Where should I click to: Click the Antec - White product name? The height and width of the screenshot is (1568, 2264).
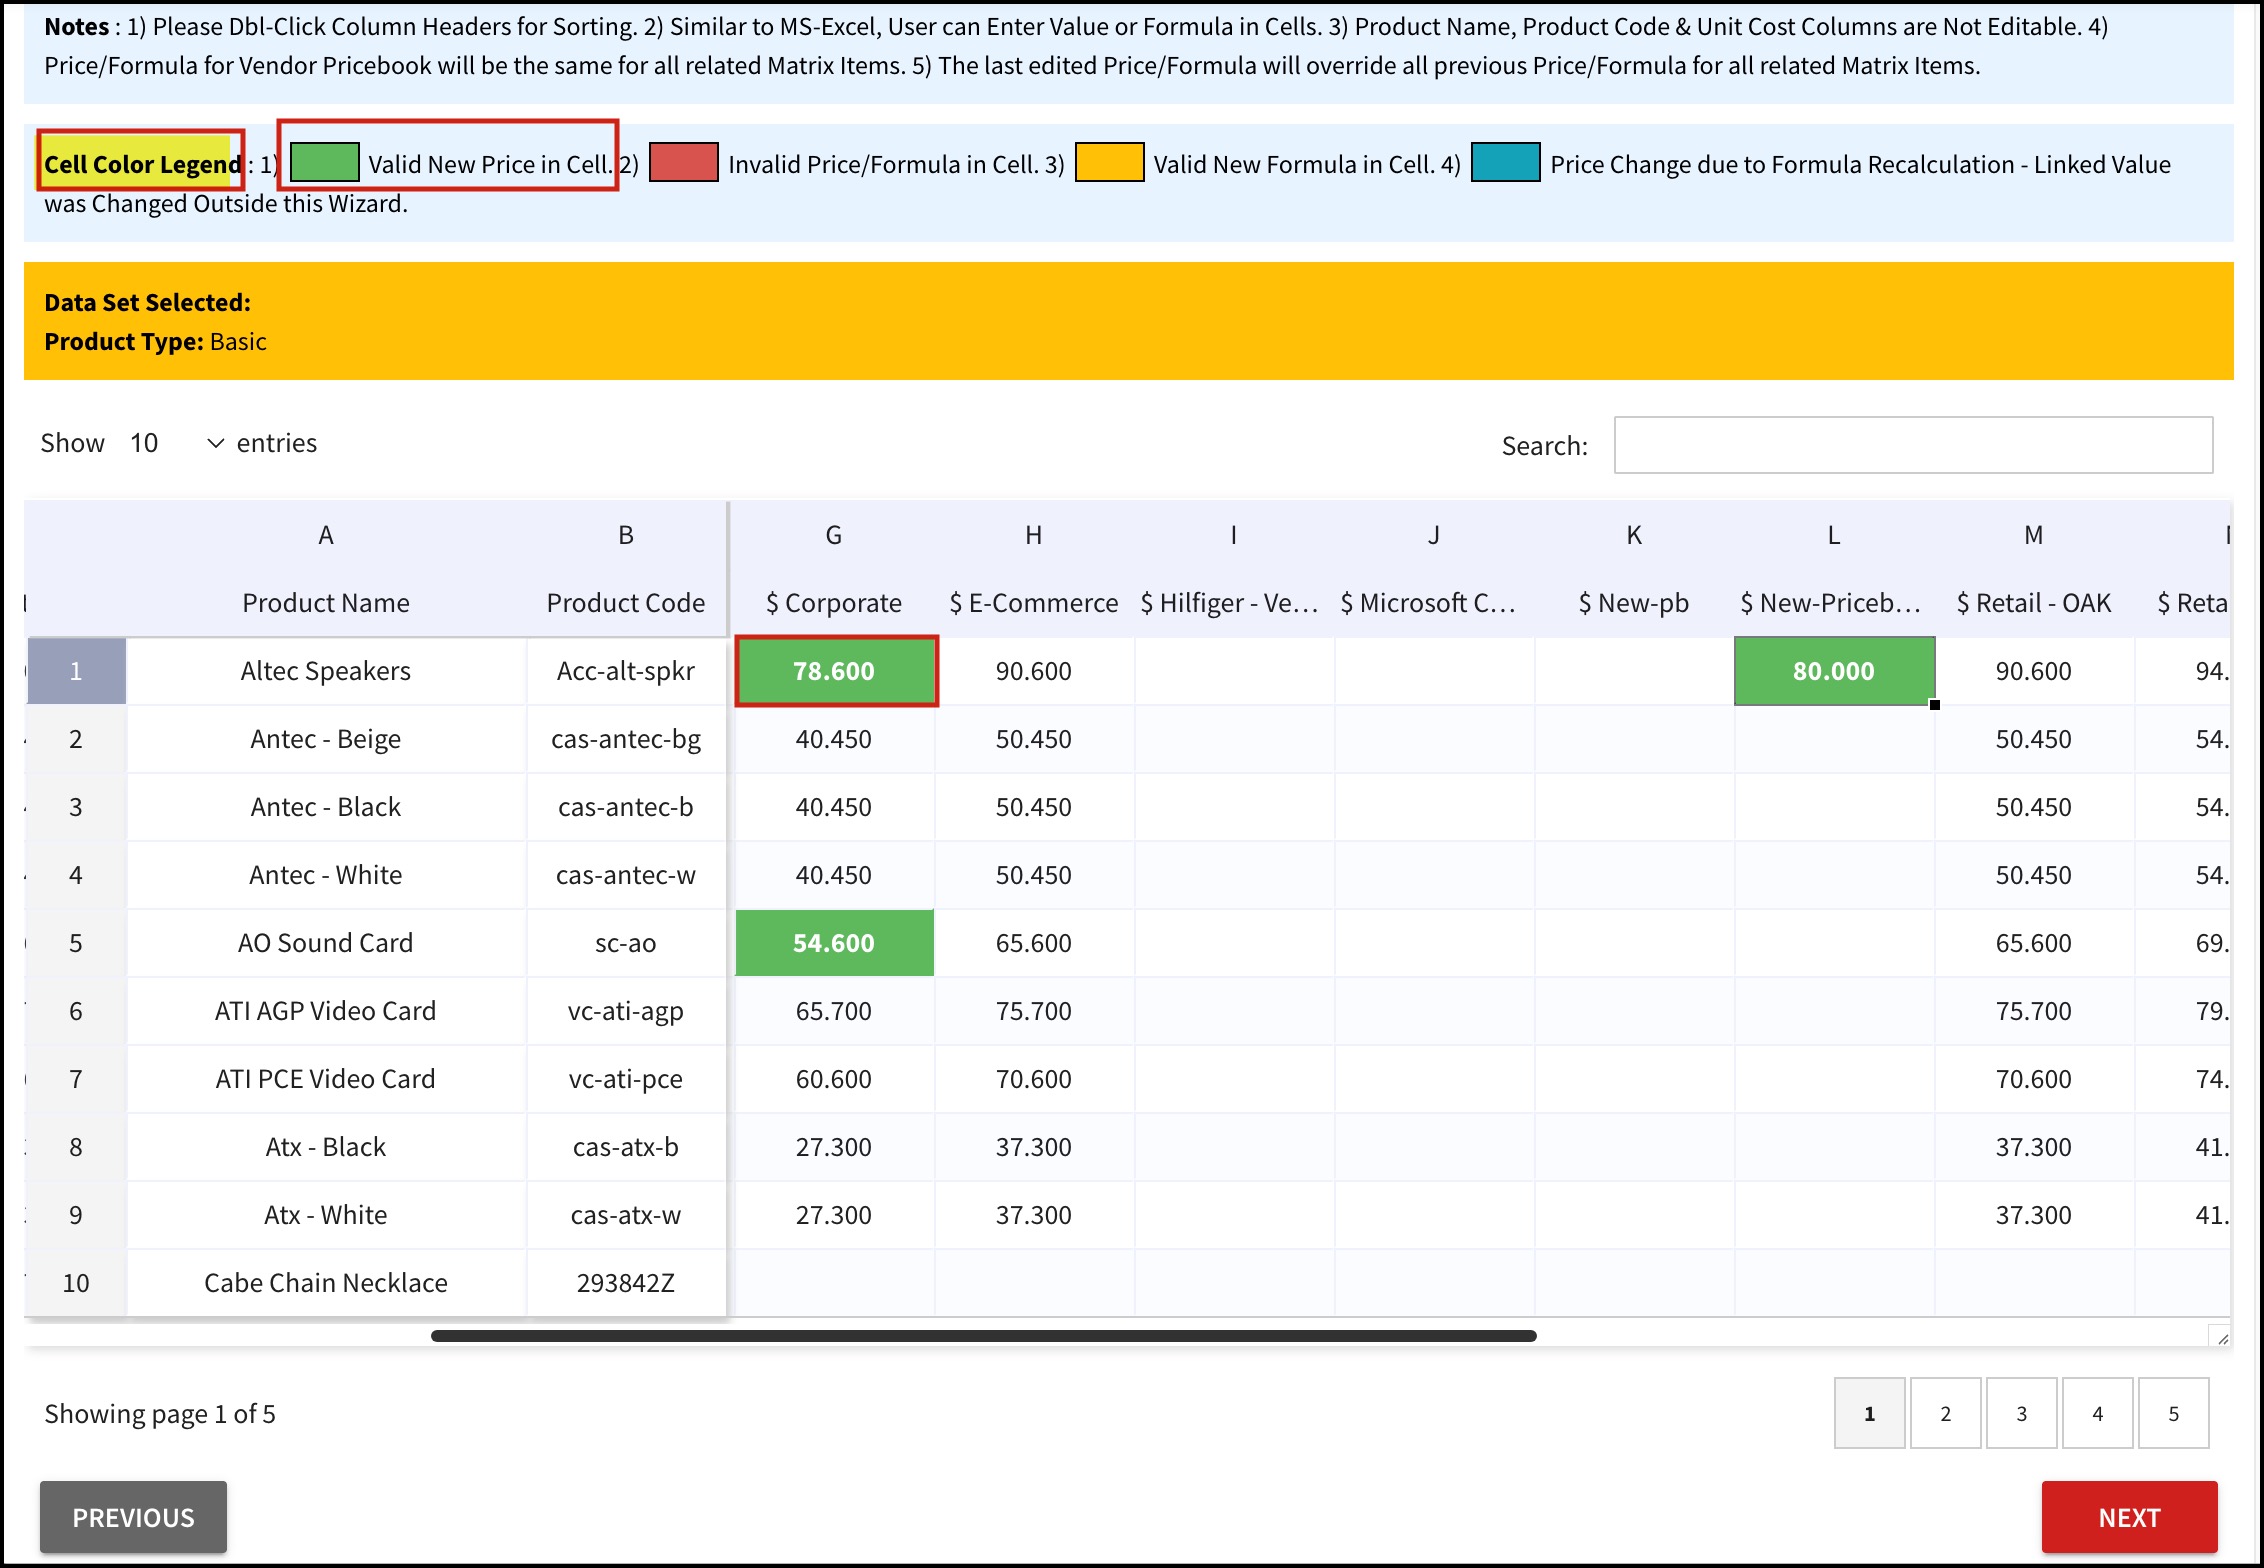coord(326,875)
